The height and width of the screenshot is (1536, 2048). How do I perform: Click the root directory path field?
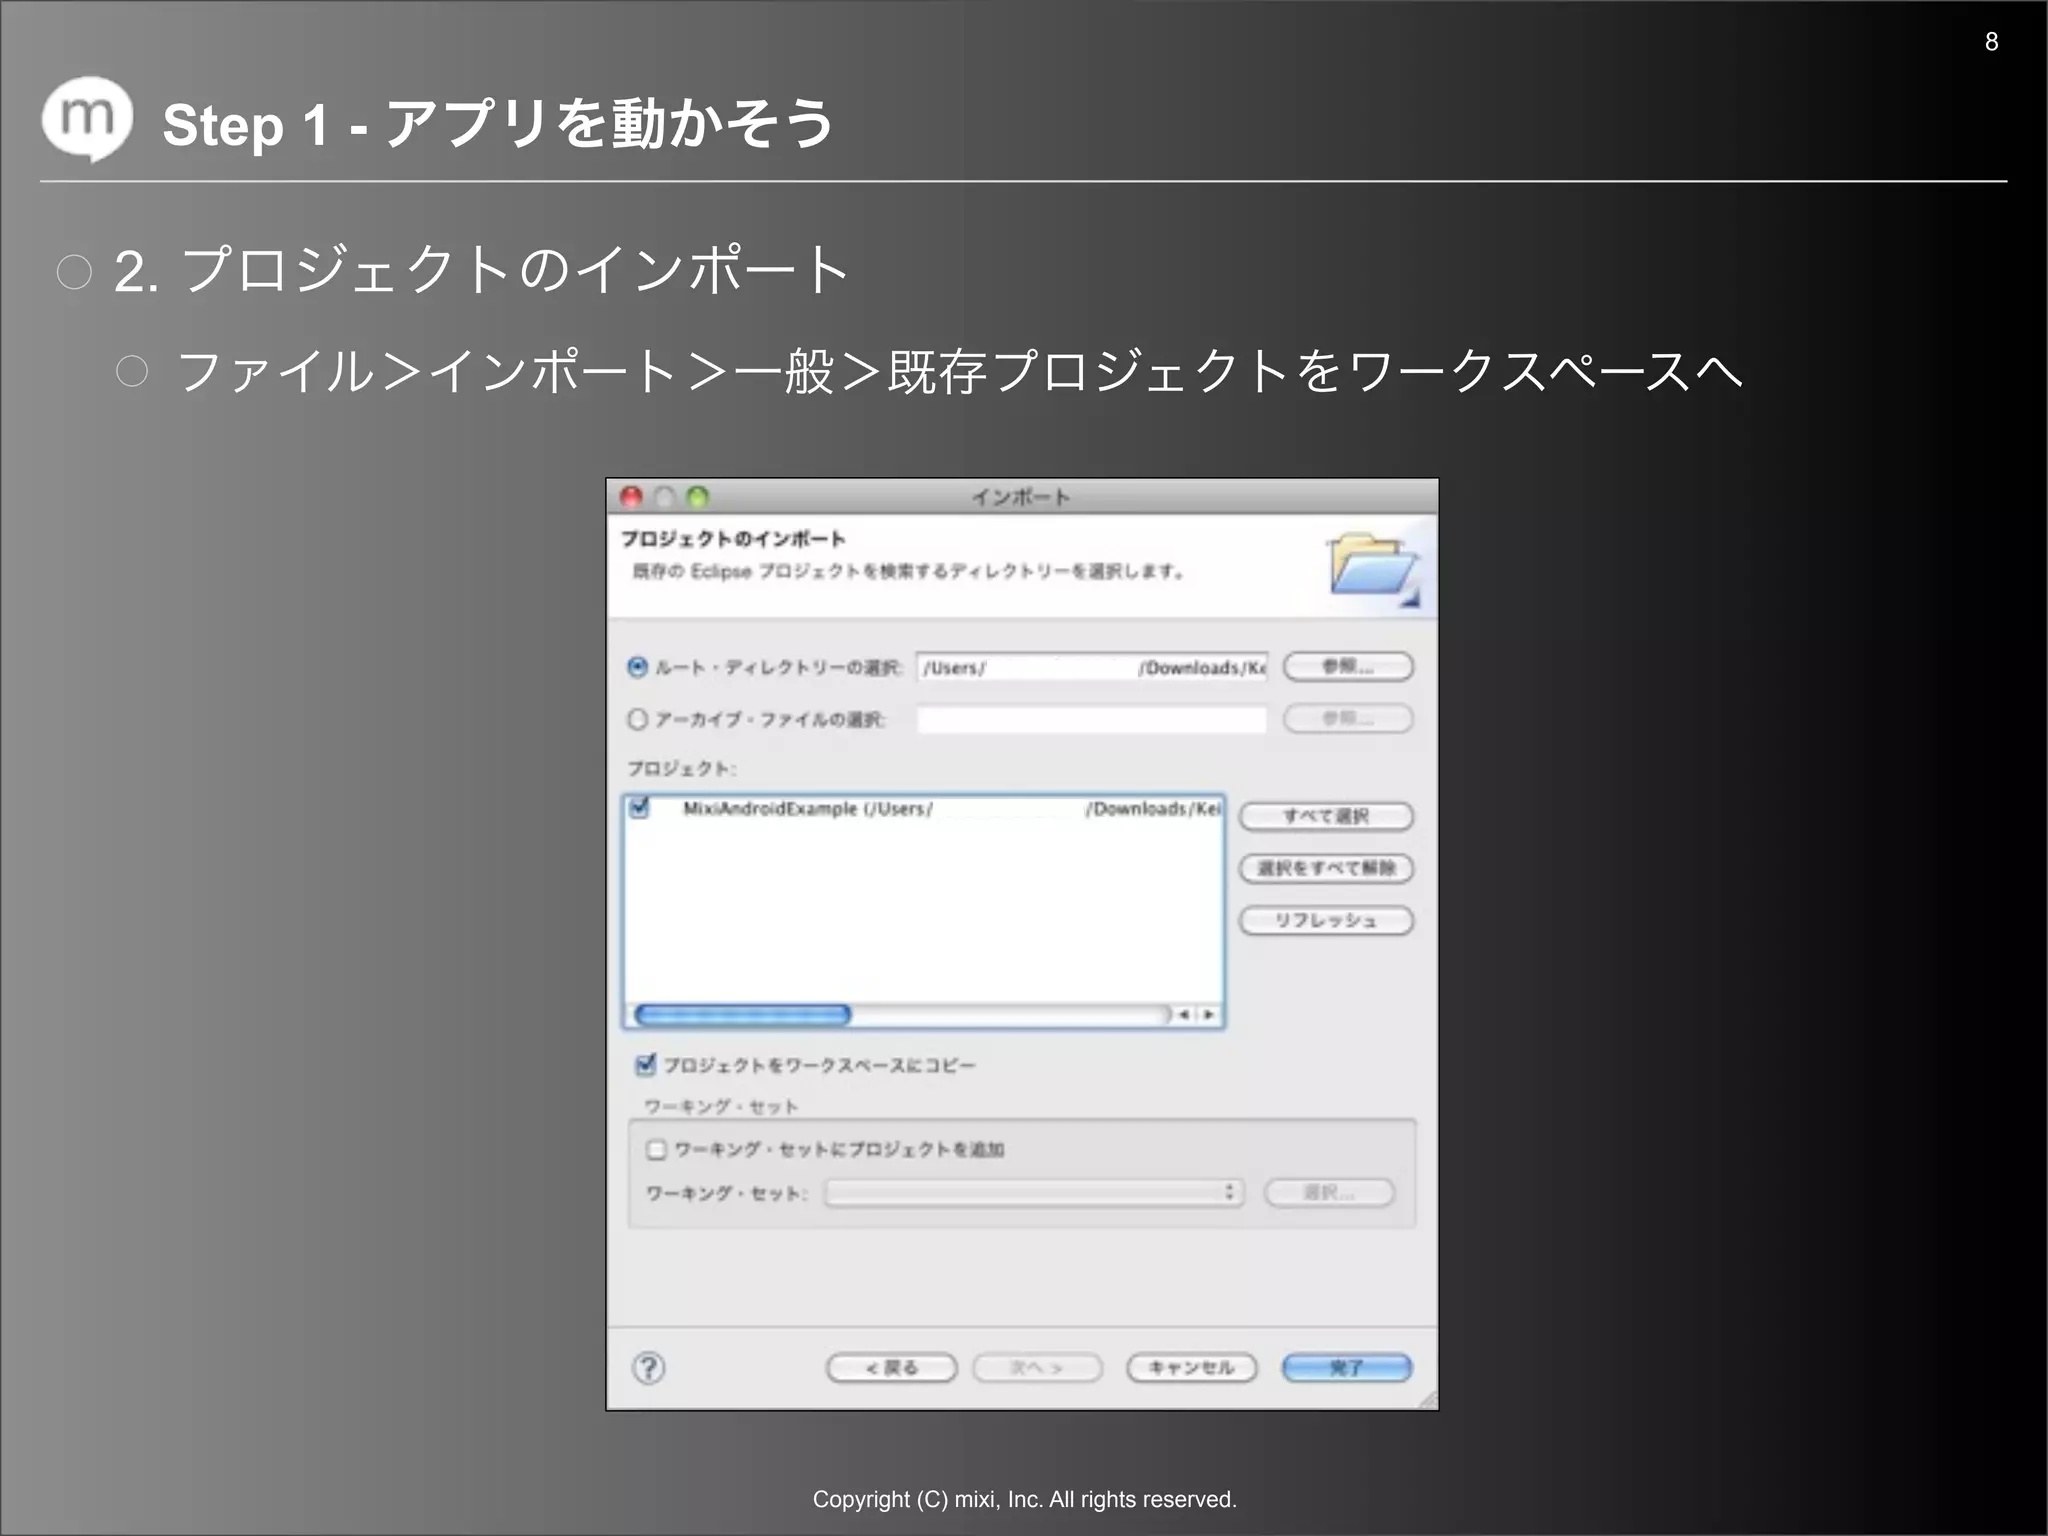1091,667
